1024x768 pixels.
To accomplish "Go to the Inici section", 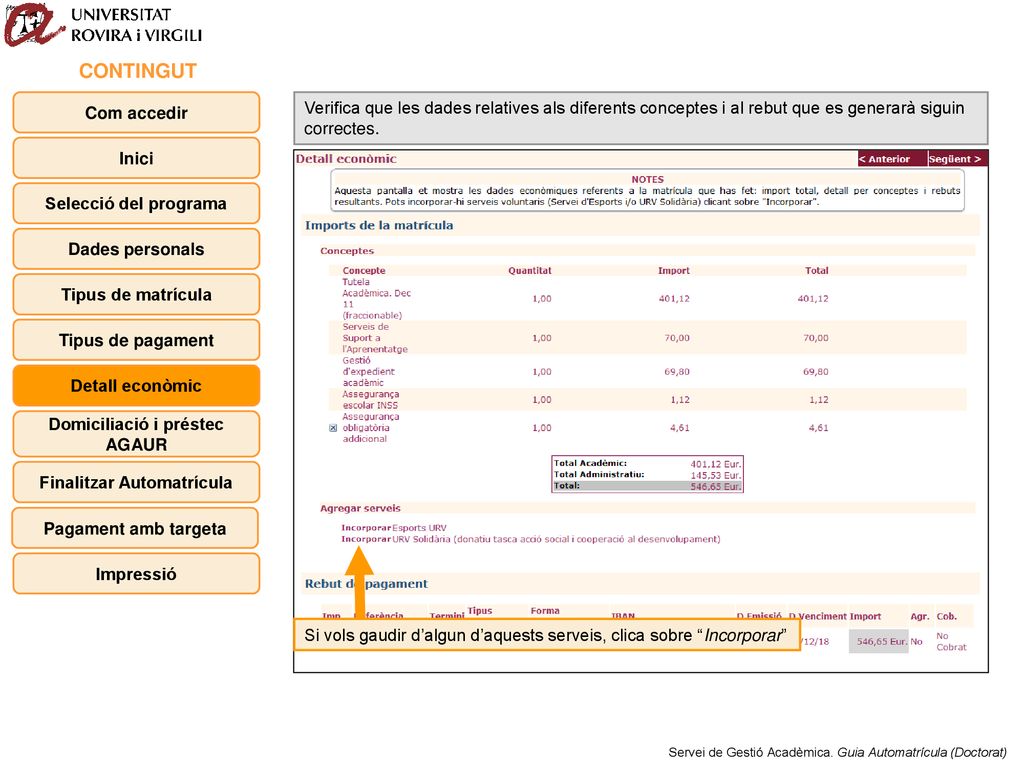I will [136, 159].
